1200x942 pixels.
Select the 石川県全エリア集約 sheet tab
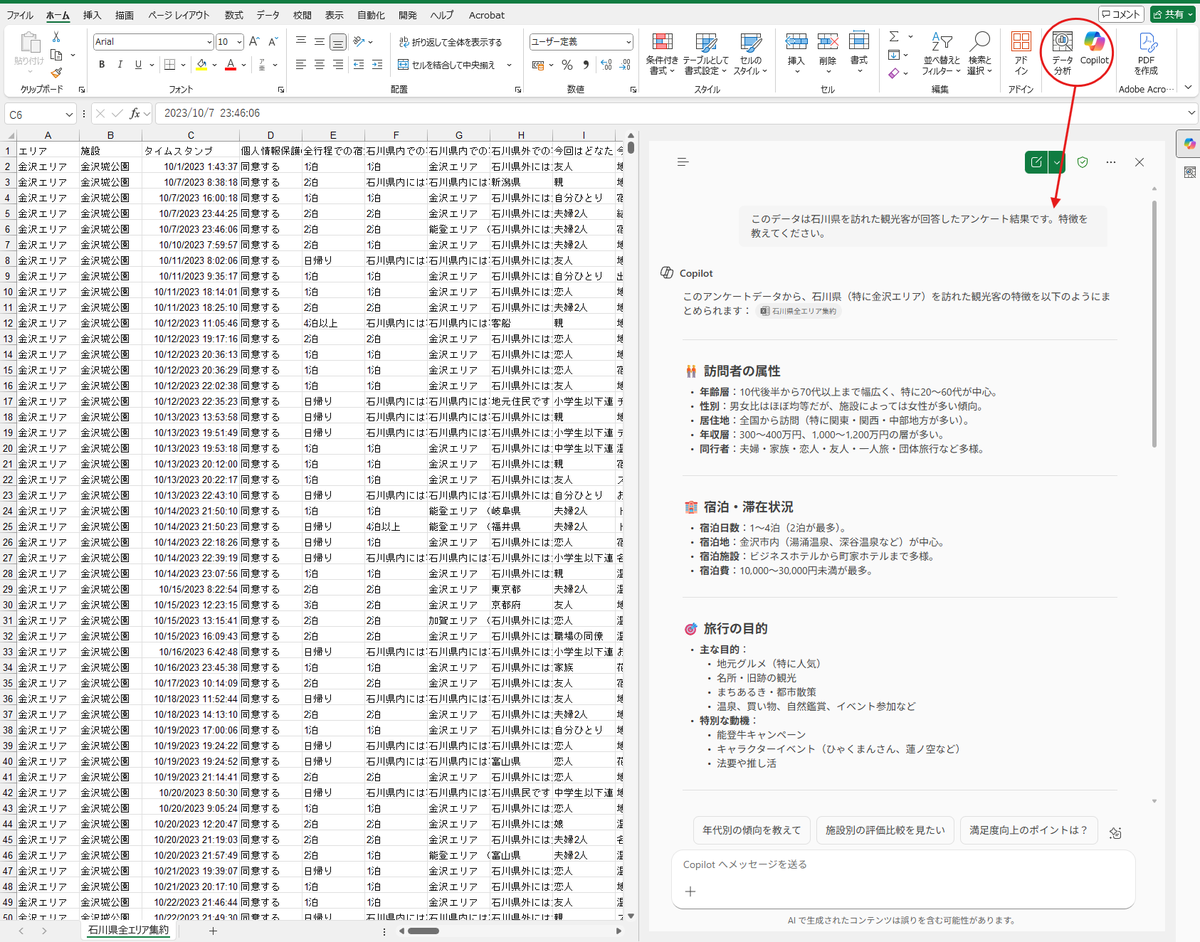pos(127,929)
